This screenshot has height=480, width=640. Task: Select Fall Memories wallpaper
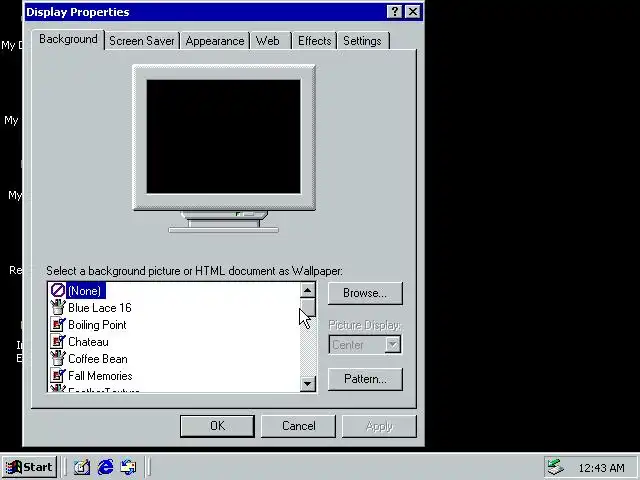point(100,376)
